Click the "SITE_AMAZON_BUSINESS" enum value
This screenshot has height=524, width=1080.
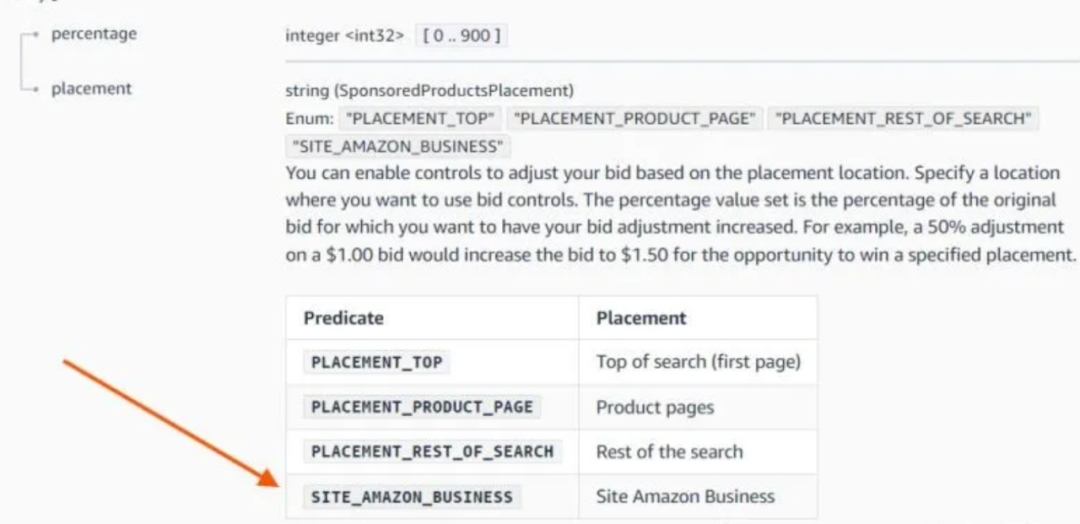398,147
